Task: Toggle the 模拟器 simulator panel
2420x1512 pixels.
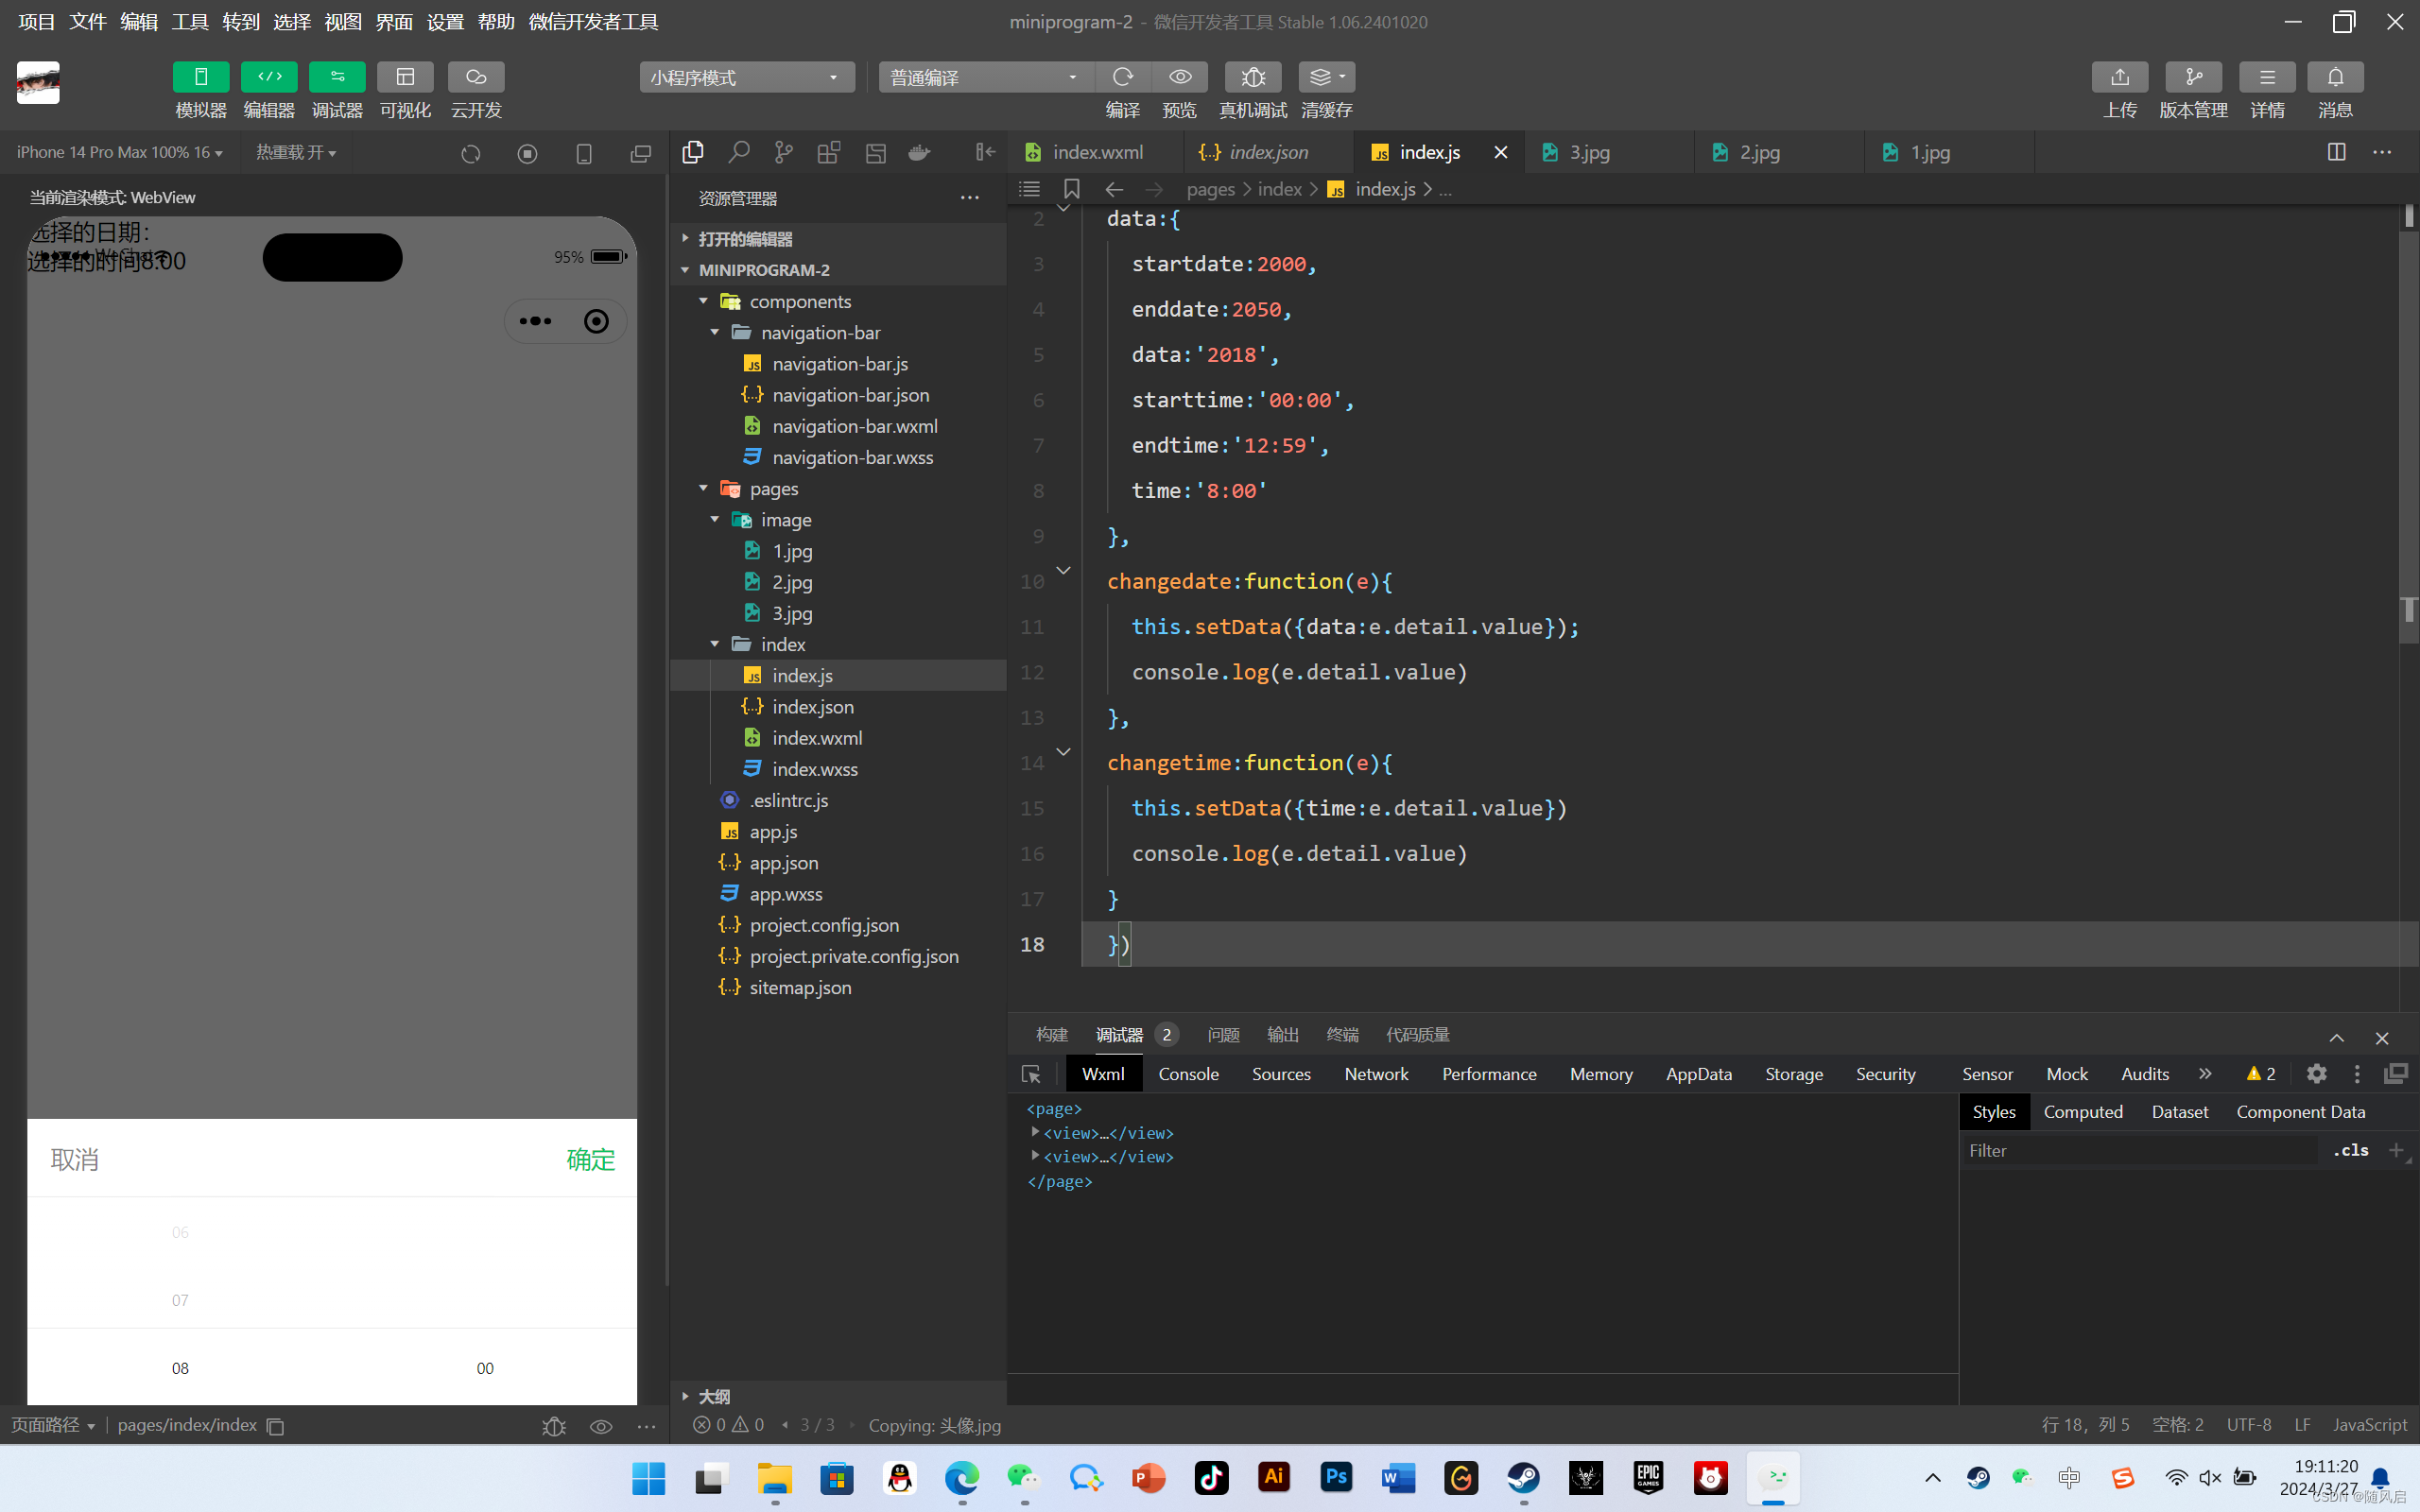Action: [x=201, y=77]
